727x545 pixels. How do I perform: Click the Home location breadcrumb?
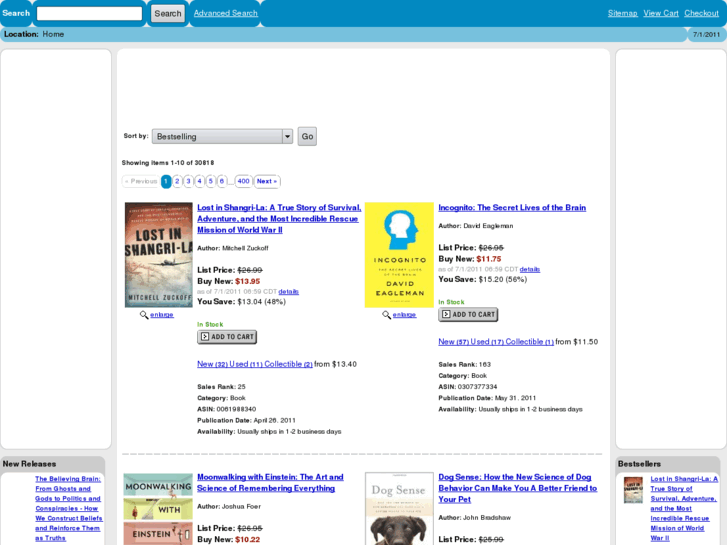pos(53,34)
